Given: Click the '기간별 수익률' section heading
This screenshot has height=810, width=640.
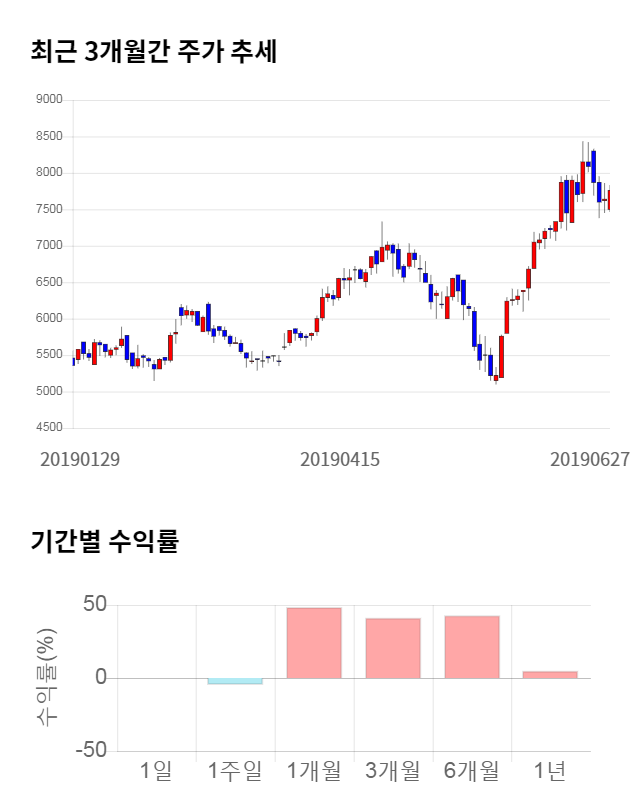Looking at the screenshot, I should [104, 542].
